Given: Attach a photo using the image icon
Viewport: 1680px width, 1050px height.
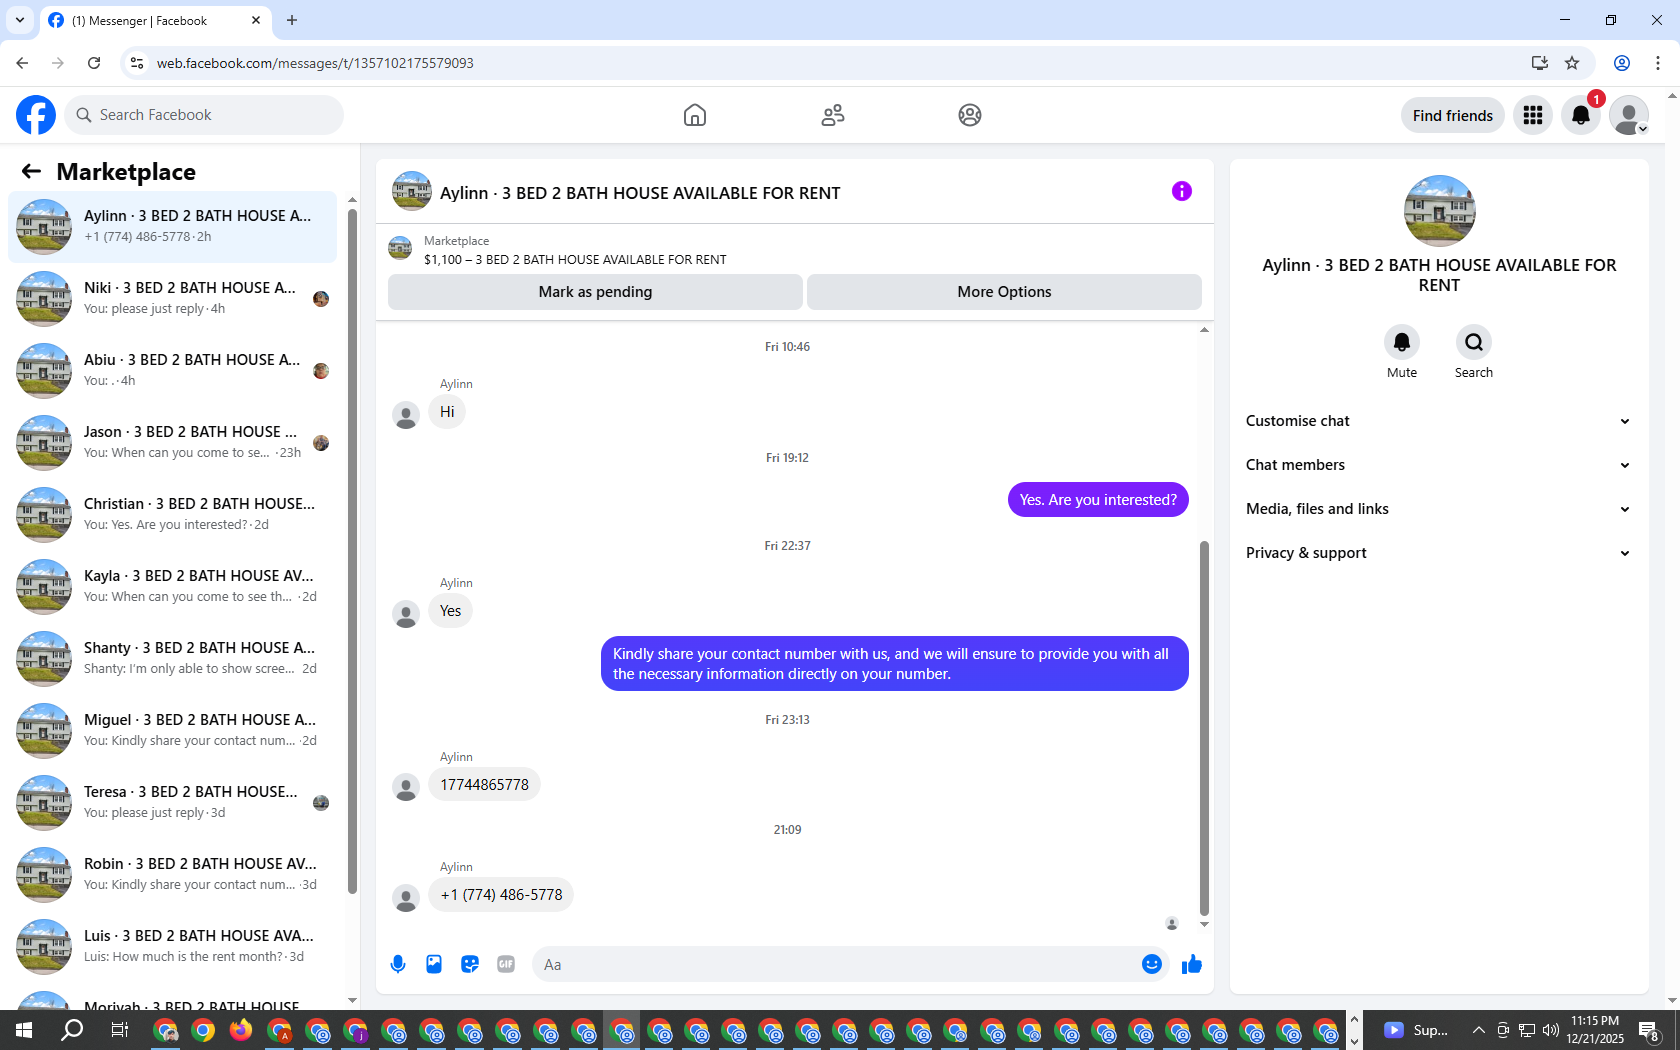Looking at the screenshot, I should tap(434, 964).
